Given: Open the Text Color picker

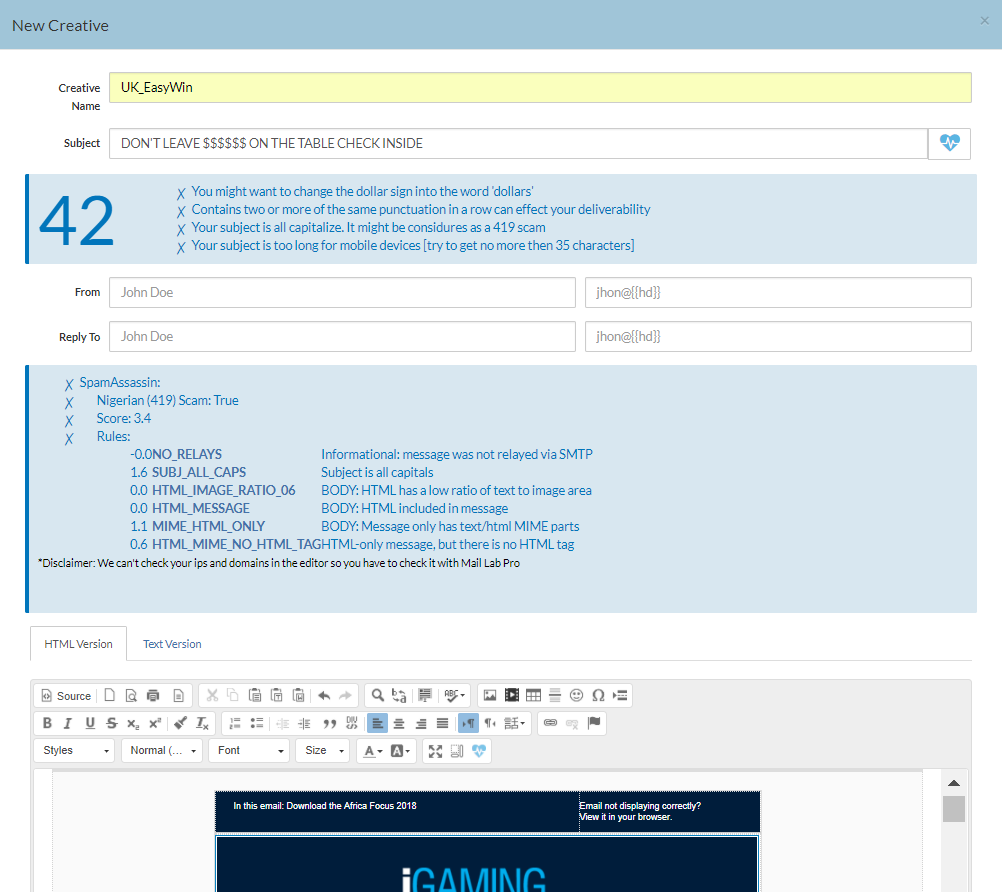Looking at the screenshot, I should click(373, 751).
